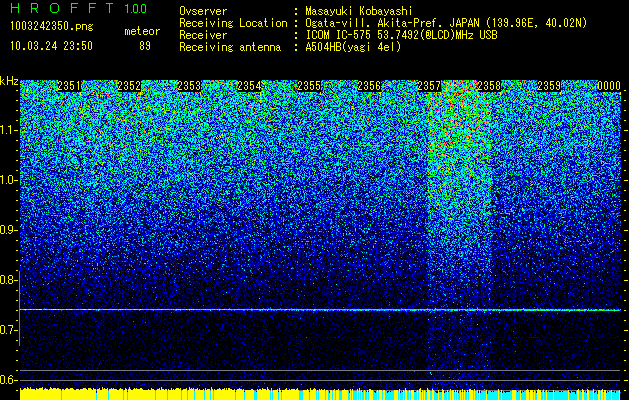Click time marker 2354
Image resolution: width=629 pixels, height=400 pixels.
tap(249, 86)
